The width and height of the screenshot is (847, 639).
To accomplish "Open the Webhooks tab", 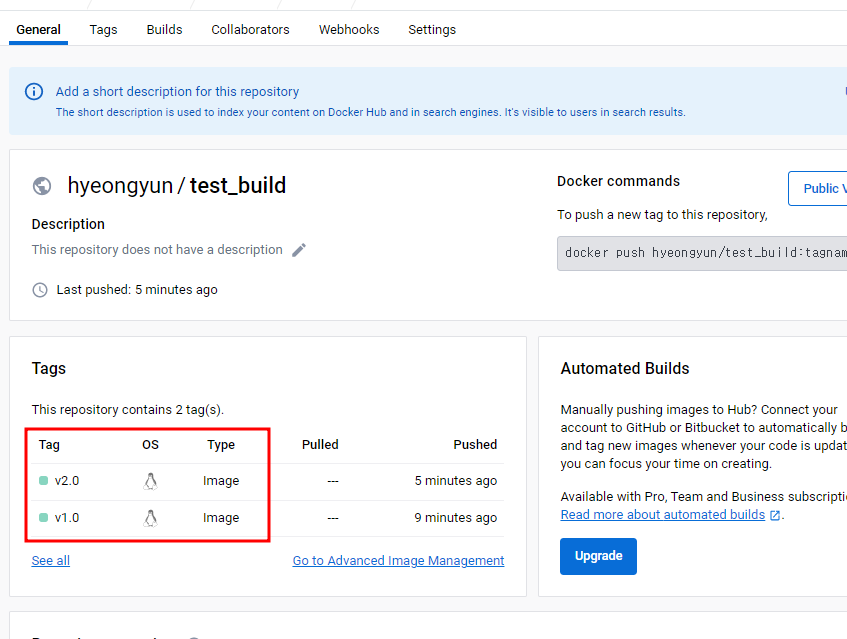I will click(349, 30).
